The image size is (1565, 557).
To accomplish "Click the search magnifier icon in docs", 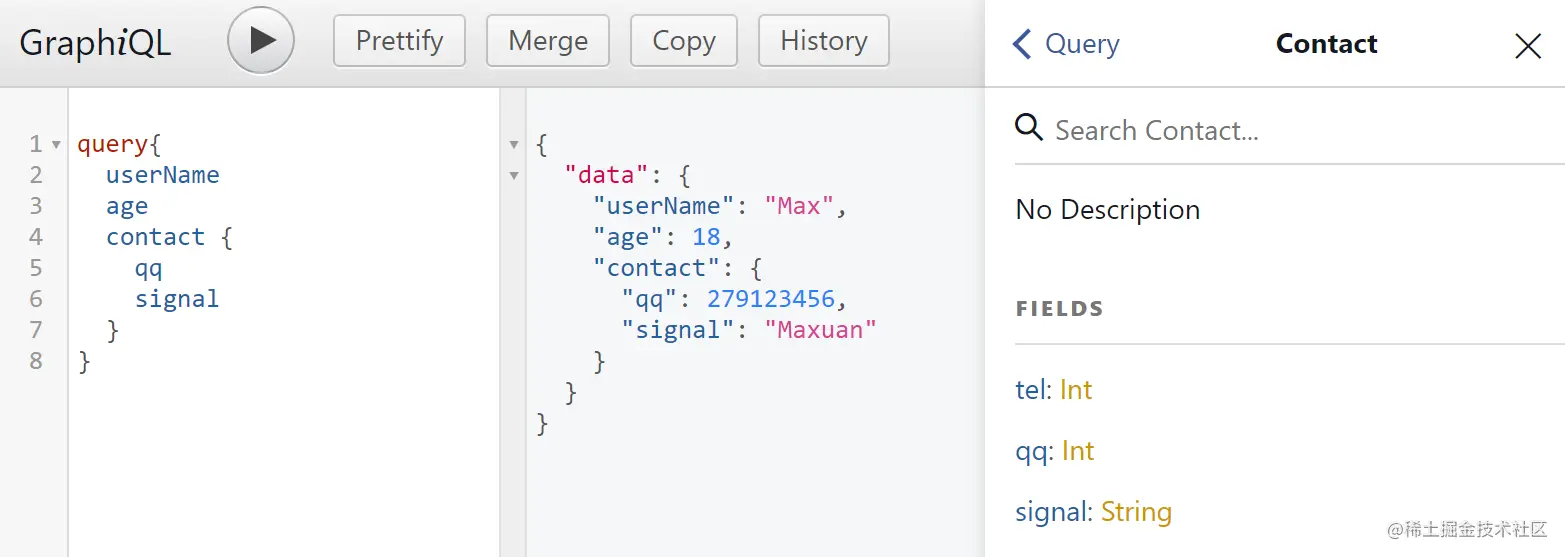I will [x=1029, y=128].
